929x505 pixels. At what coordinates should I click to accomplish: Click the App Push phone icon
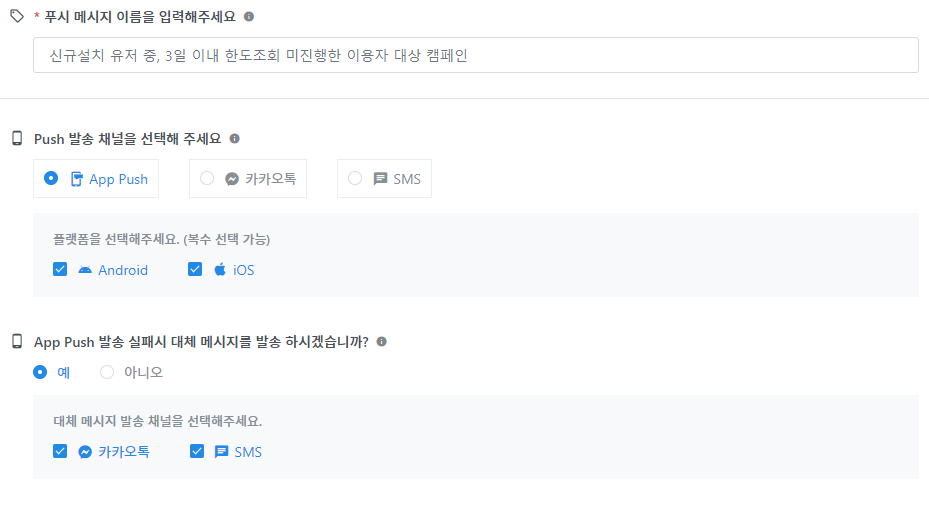[77, 179]
